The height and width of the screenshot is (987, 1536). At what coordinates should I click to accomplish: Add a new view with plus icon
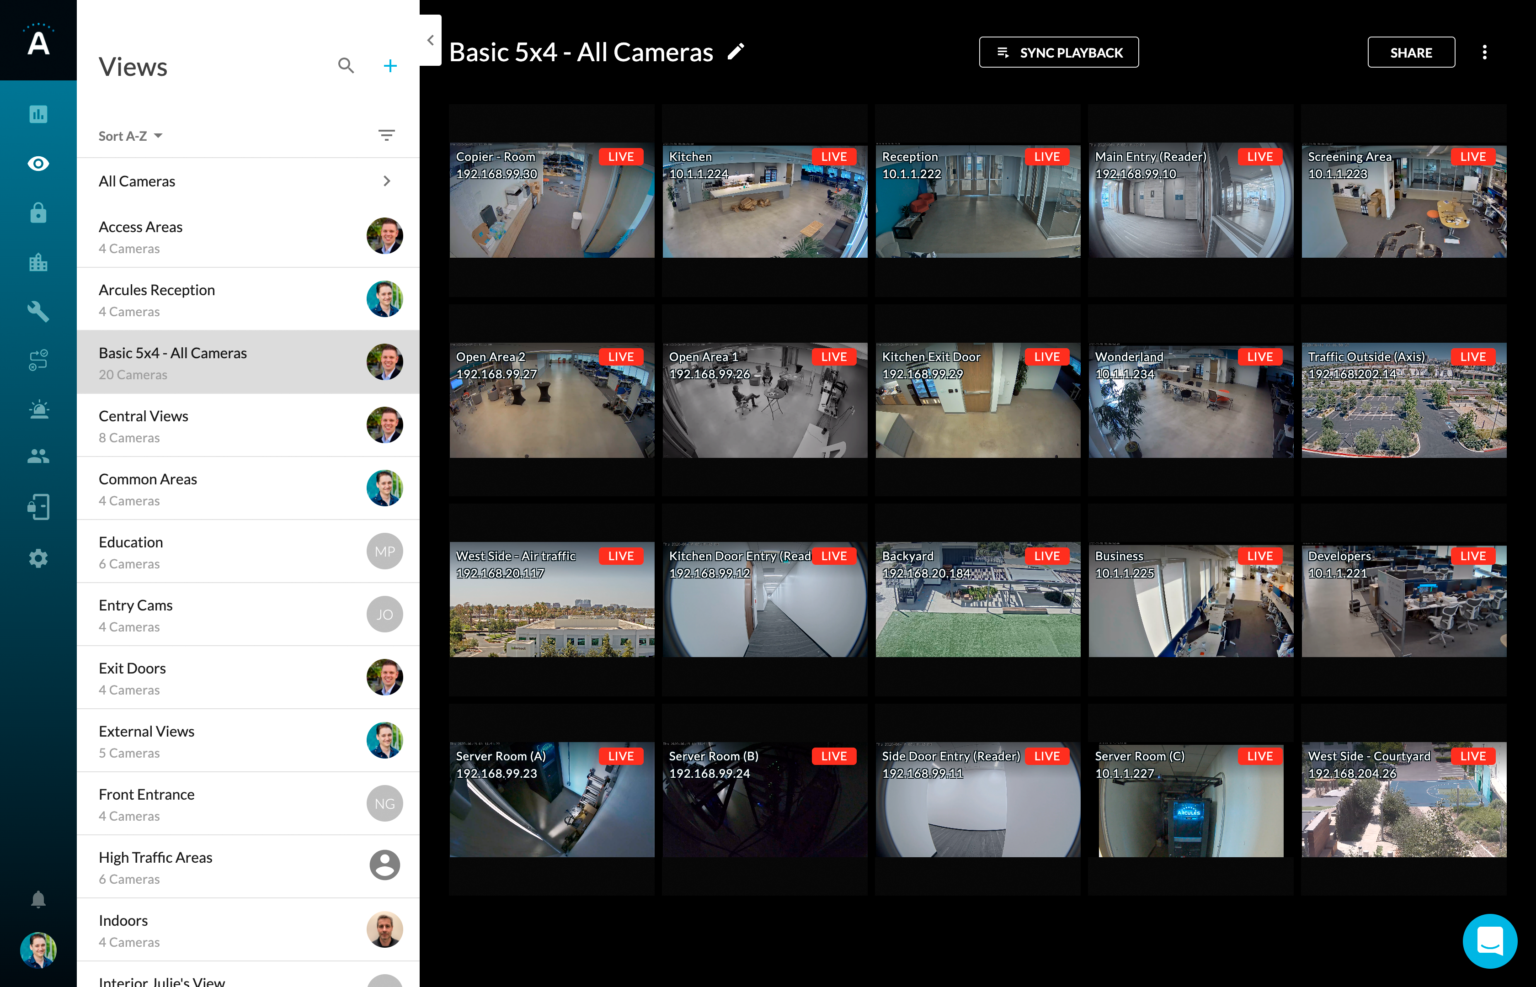coord(390,66)
